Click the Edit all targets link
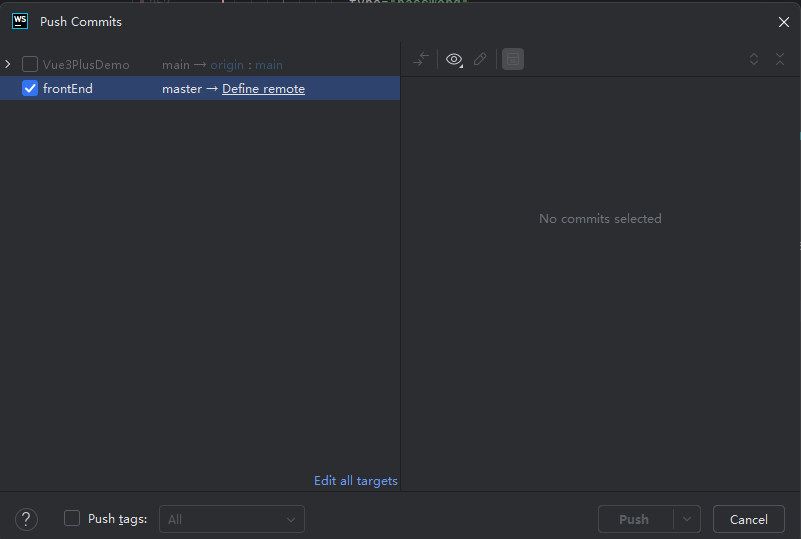The height and width of the screenshot is (539, 801). point(356,481)
